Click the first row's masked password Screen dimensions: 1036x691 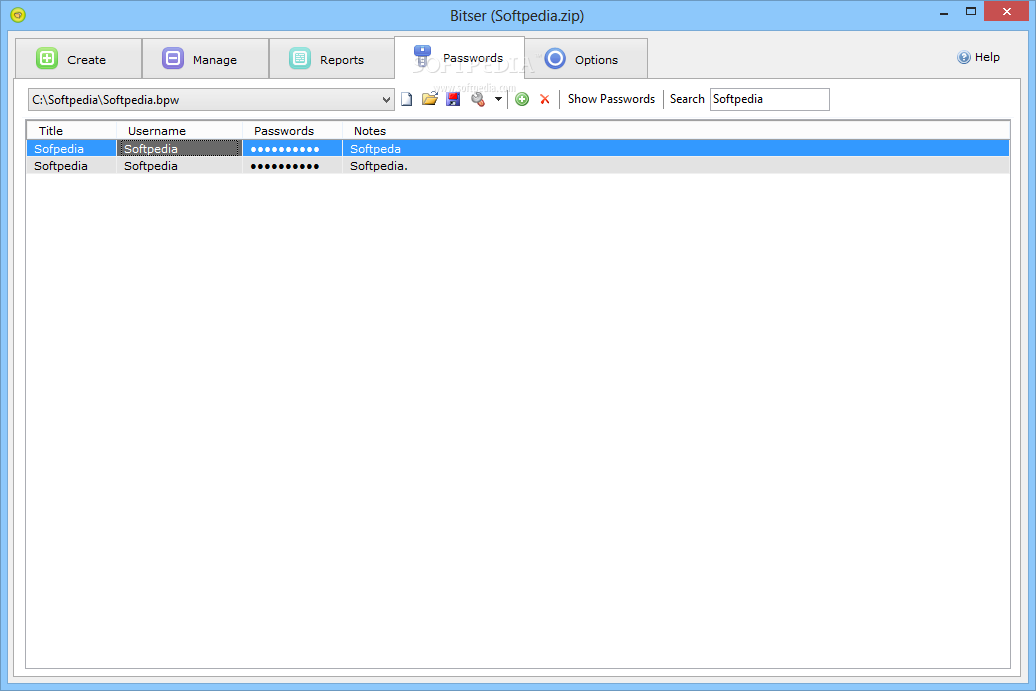pos(285,149)
